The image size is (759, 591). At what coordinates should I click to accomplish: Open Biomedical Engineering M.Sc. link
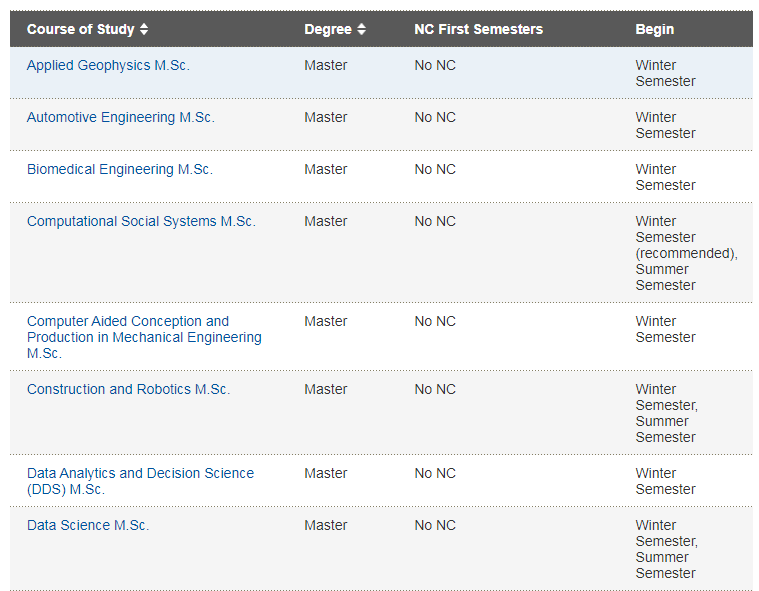pos(120,169)
